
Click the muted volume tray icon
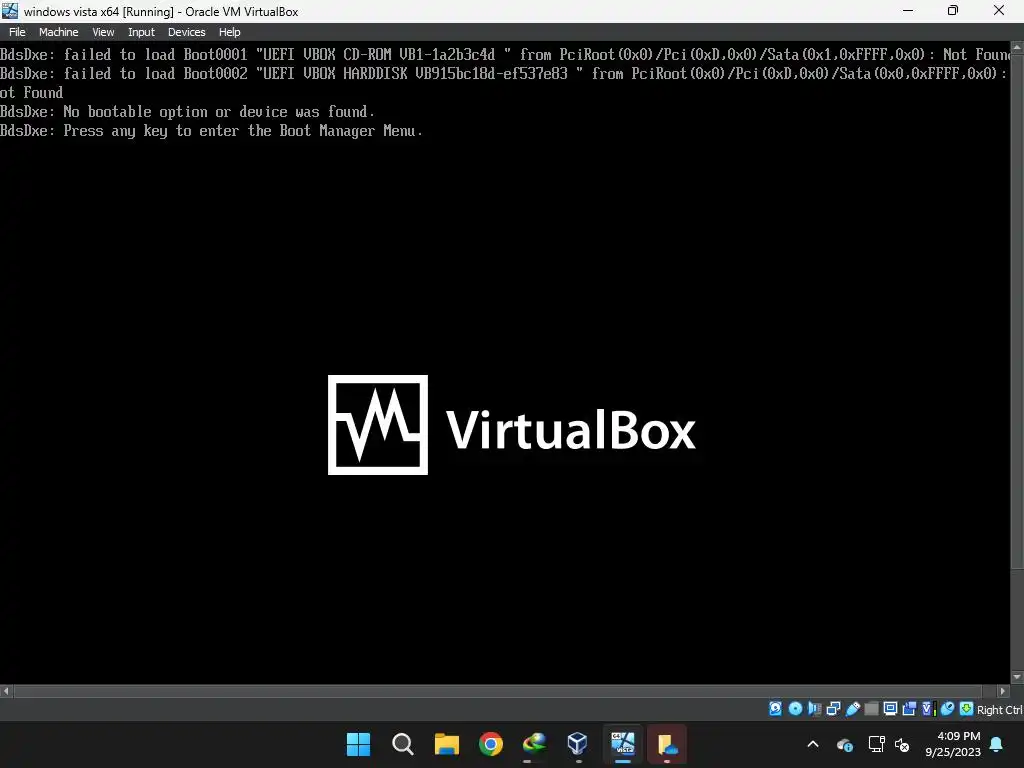point(902,744)
